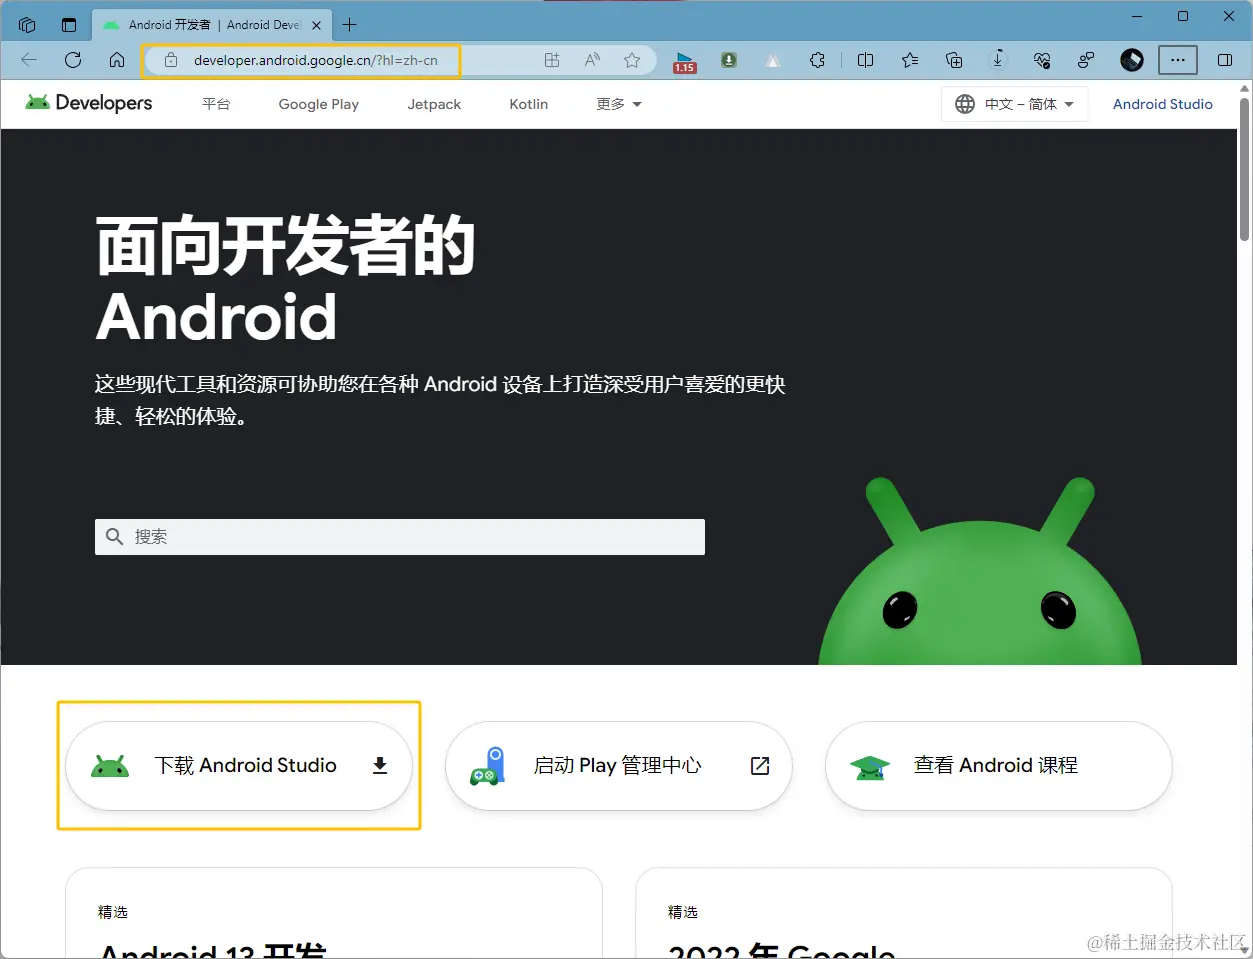
Task: Open the grey triangle extension icon
Action: [773, 60]
